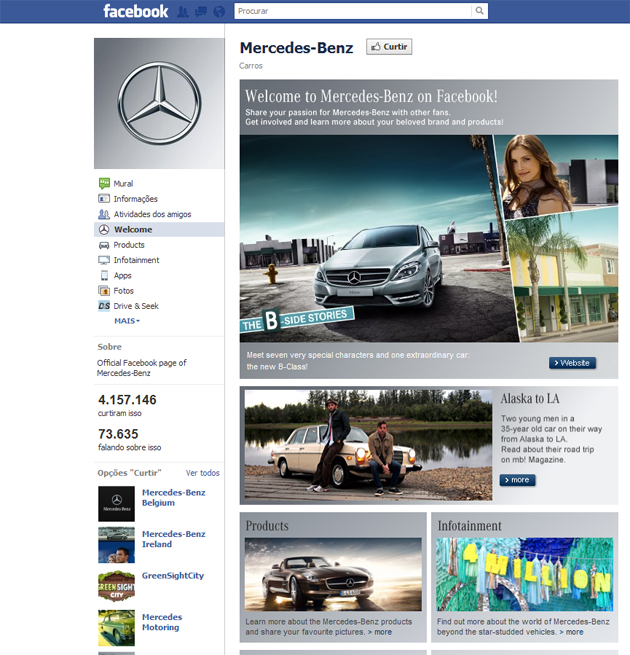Screen dimensions: 630x655
Task: Click the Infotainment section heading
Action: coord(470,526)
